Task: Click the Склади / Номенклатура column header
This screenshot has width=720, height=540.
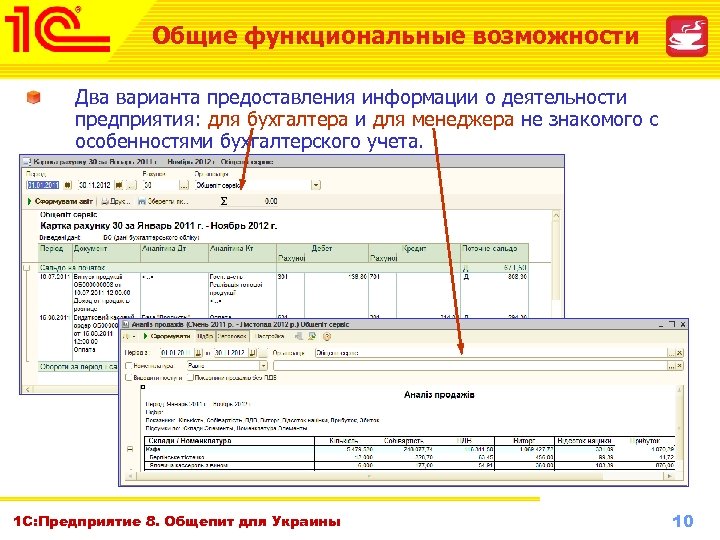Action: click(229, 441)
